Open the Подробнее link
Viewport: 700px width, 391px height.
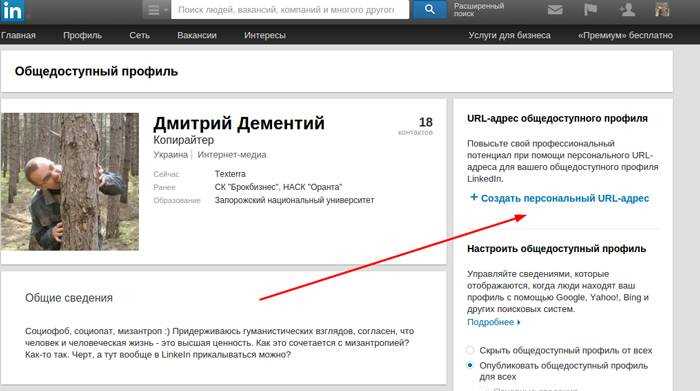click(493, 322)
